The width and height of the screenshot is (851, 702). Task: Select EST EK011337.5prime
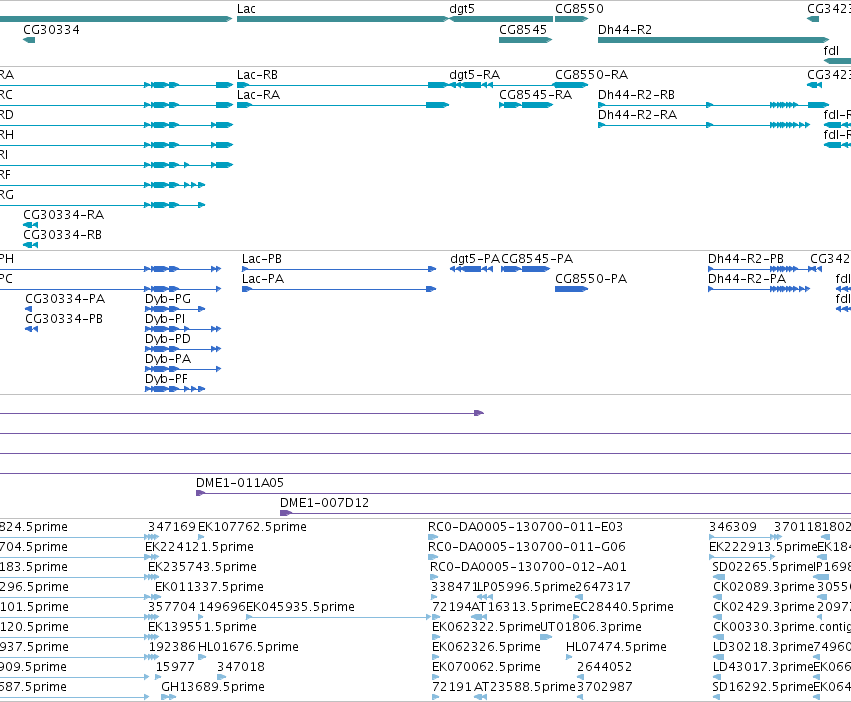pyautogui.click(x=209, y=587)
